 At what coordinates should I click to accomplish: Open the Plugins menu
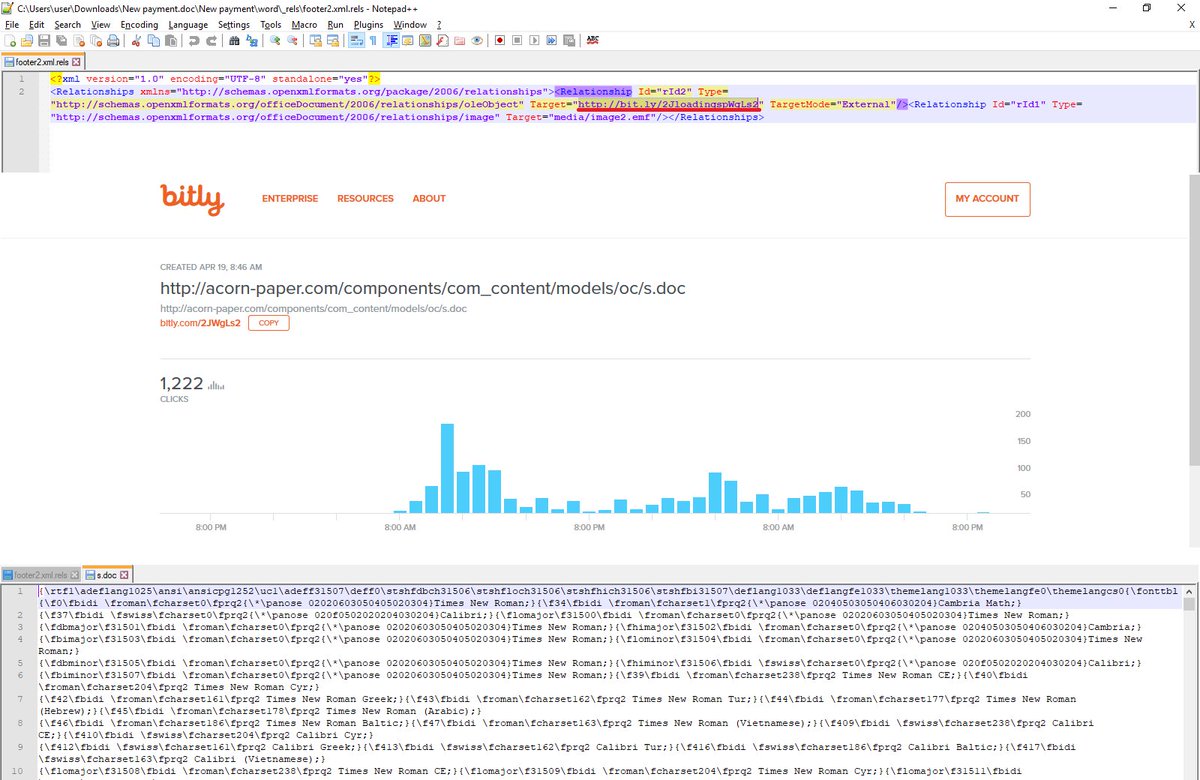[x=369, y=24]
